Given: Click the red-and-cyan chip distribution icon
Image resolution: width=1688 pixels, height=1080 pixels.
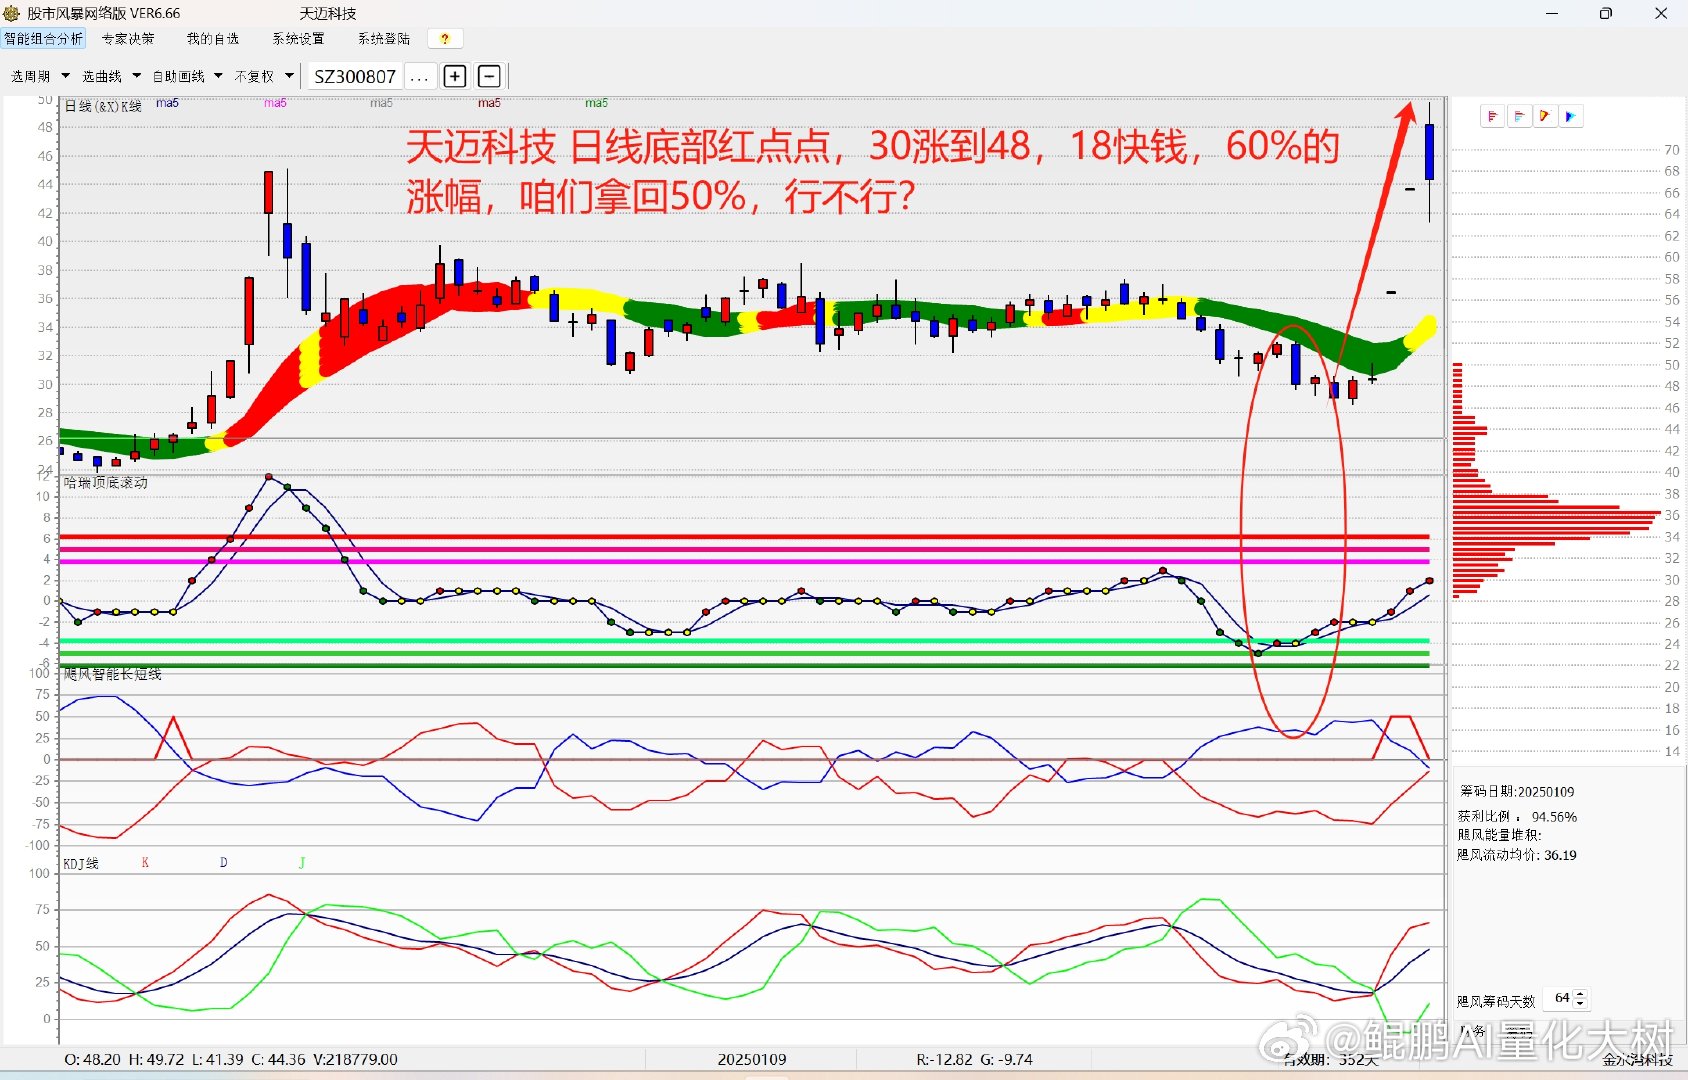Looking at the screenshot, I should point(1518,117).
